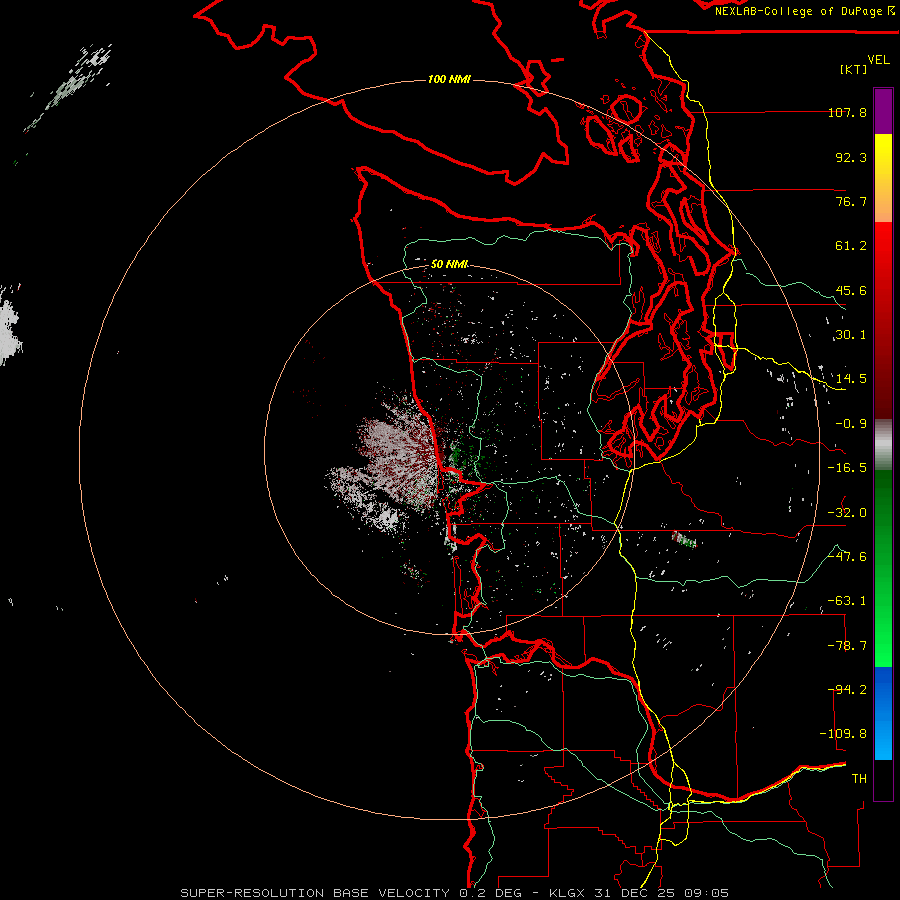Select the -109.8 velocity scale value
The image size is (900, 900).
pos(843,734)
